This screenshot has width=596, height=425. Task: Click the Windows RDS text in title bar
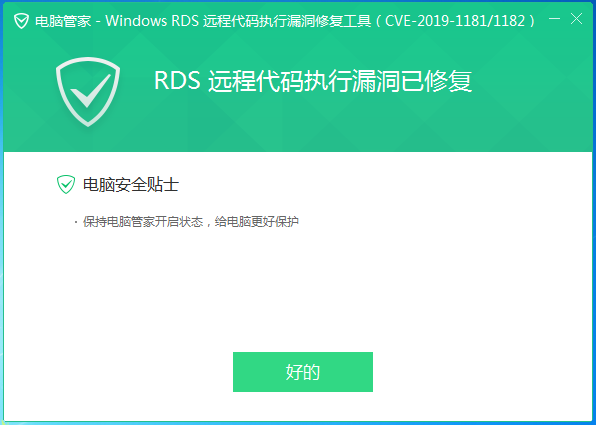coord(152,21)
